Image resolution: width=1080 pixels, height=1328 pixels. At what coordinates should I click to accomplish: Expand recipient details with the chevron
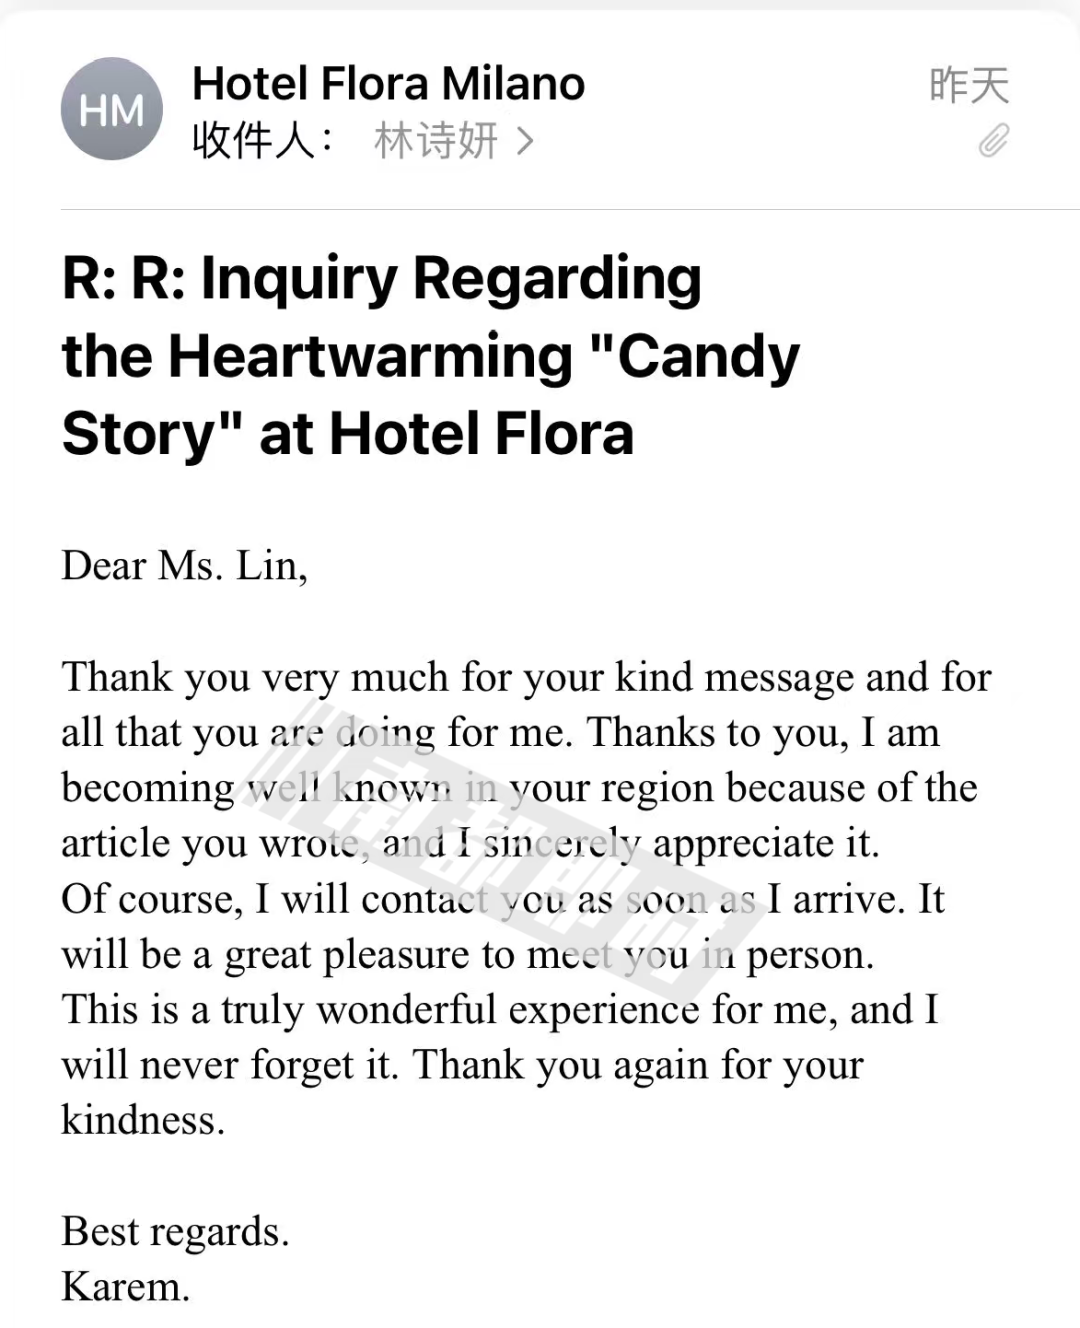pyautogui.click(x=525, y=142)
